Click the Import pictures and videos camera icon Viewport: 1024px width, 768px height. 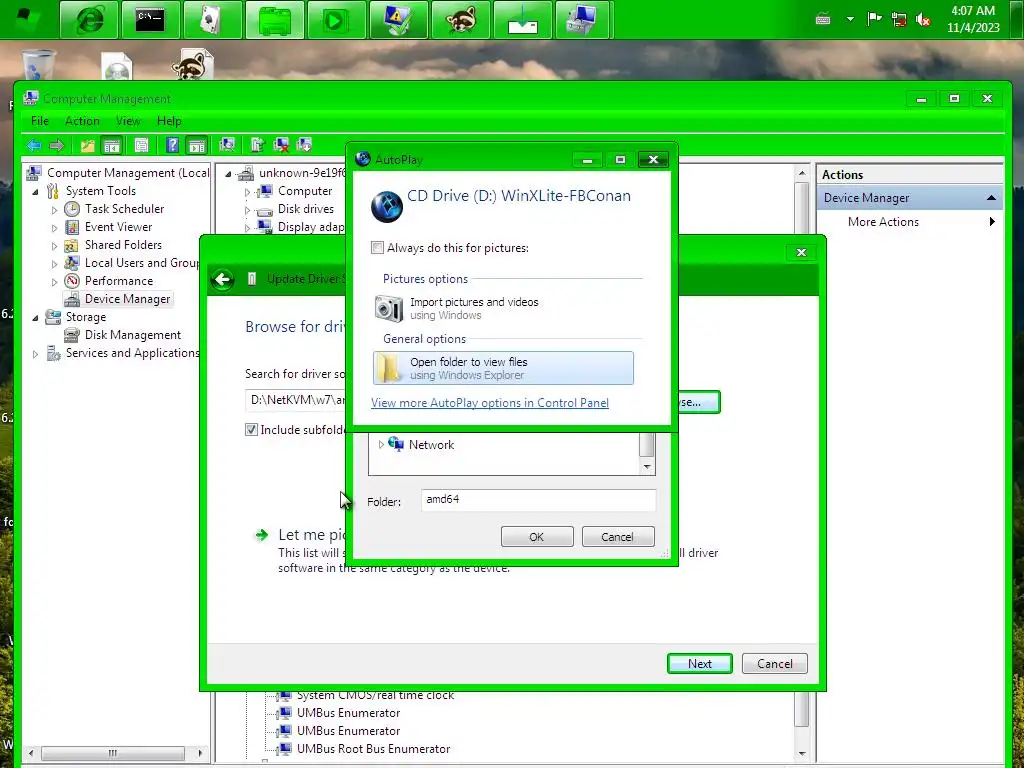pyautogui.click(x=389, y=308)
